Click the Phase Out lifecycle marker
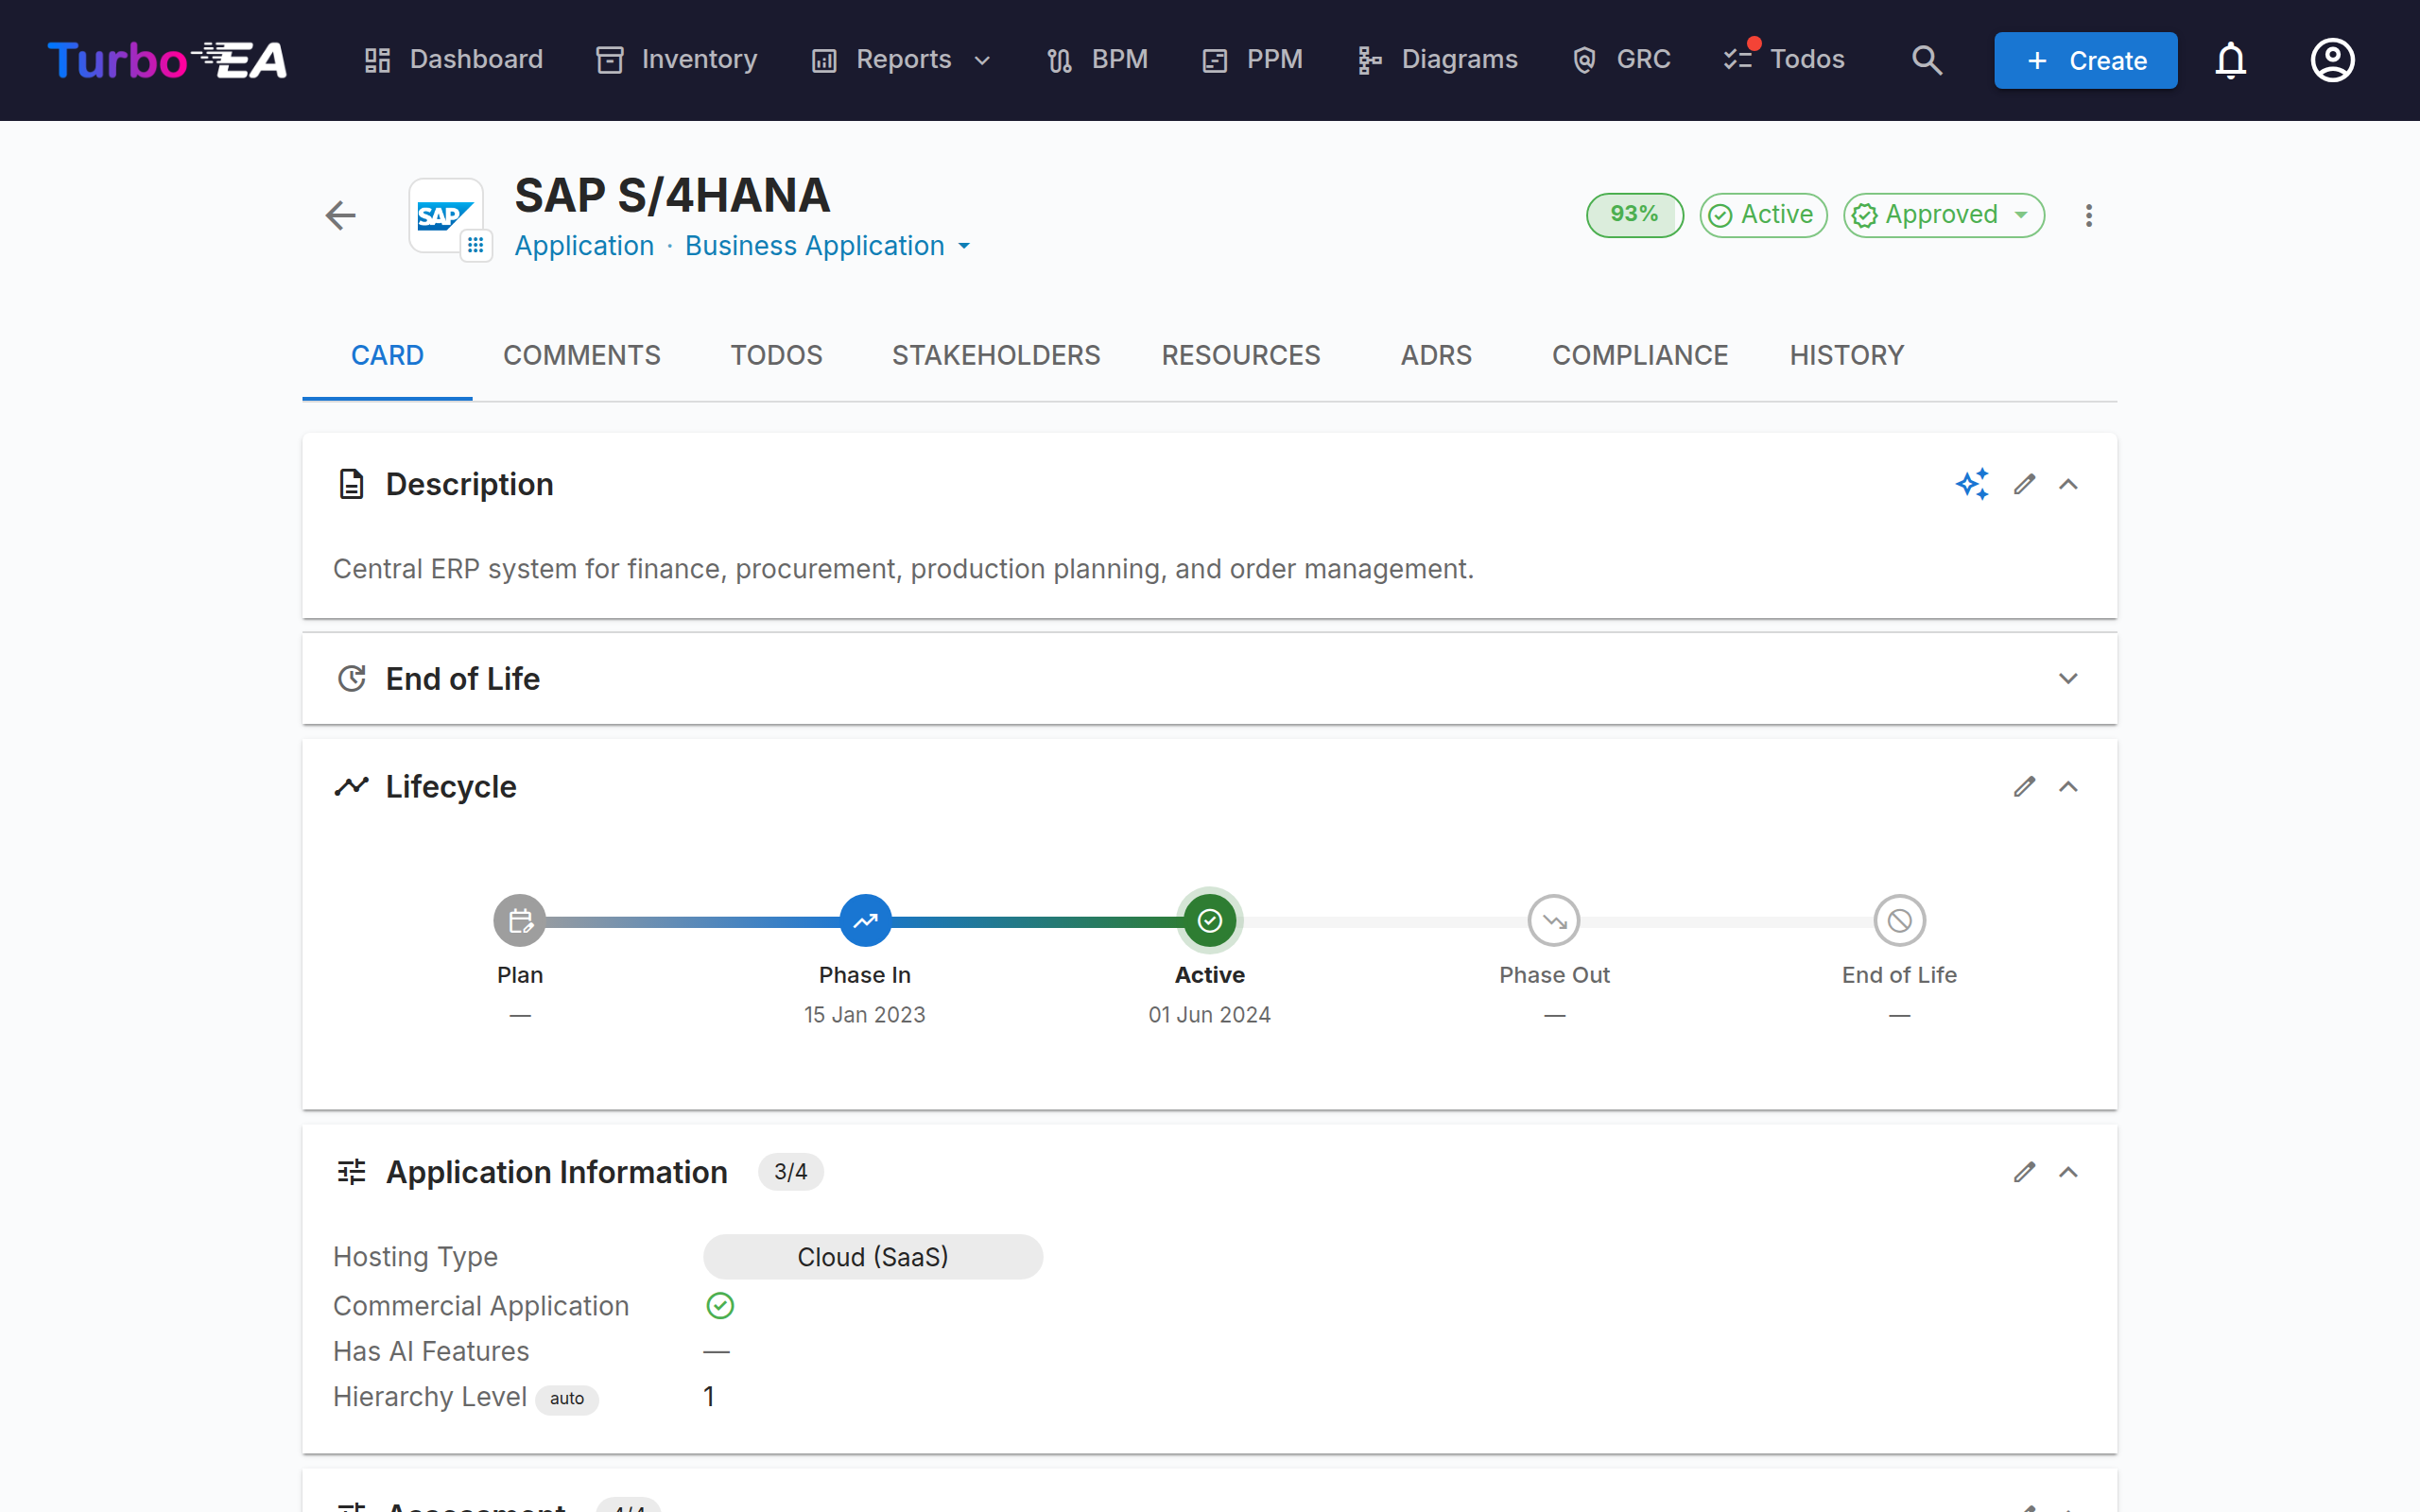Screen dimensions: 2420x1512 [1554, 920]
